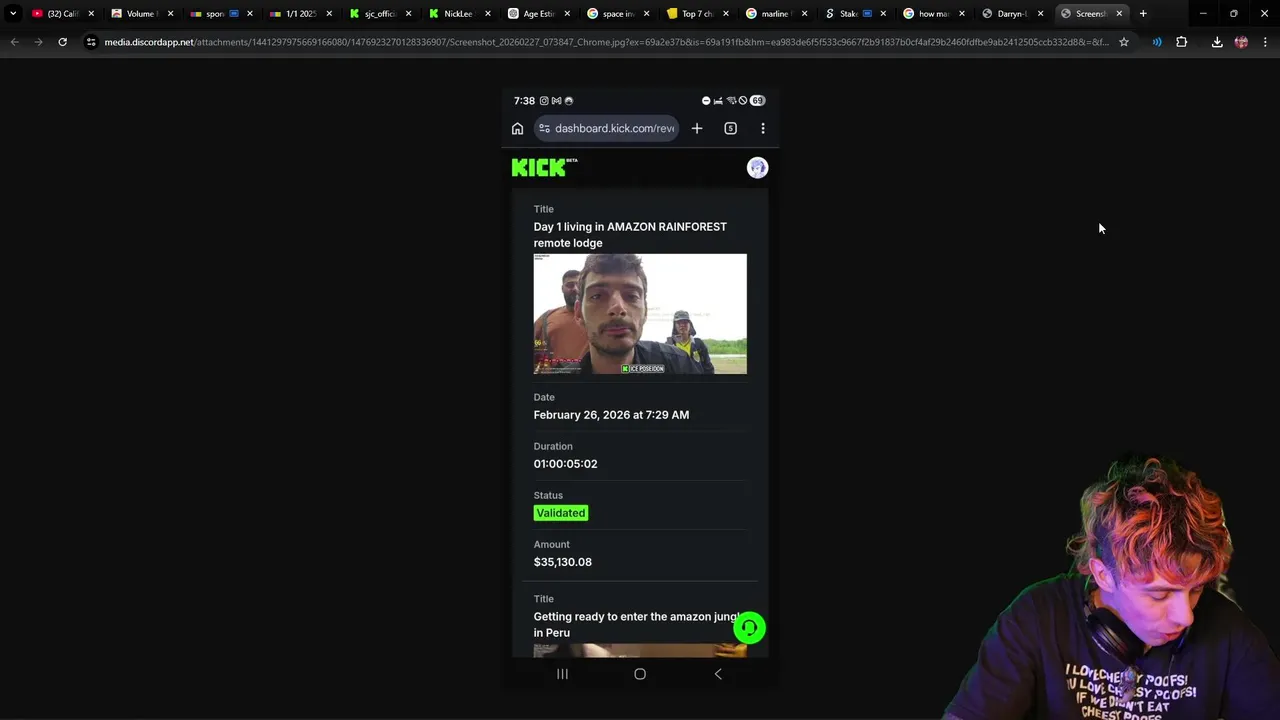Image resolution: width=1280 pixels, height=720 pixels.
Task: Open the Chrome profile avatar
Action: [1241, 42]
